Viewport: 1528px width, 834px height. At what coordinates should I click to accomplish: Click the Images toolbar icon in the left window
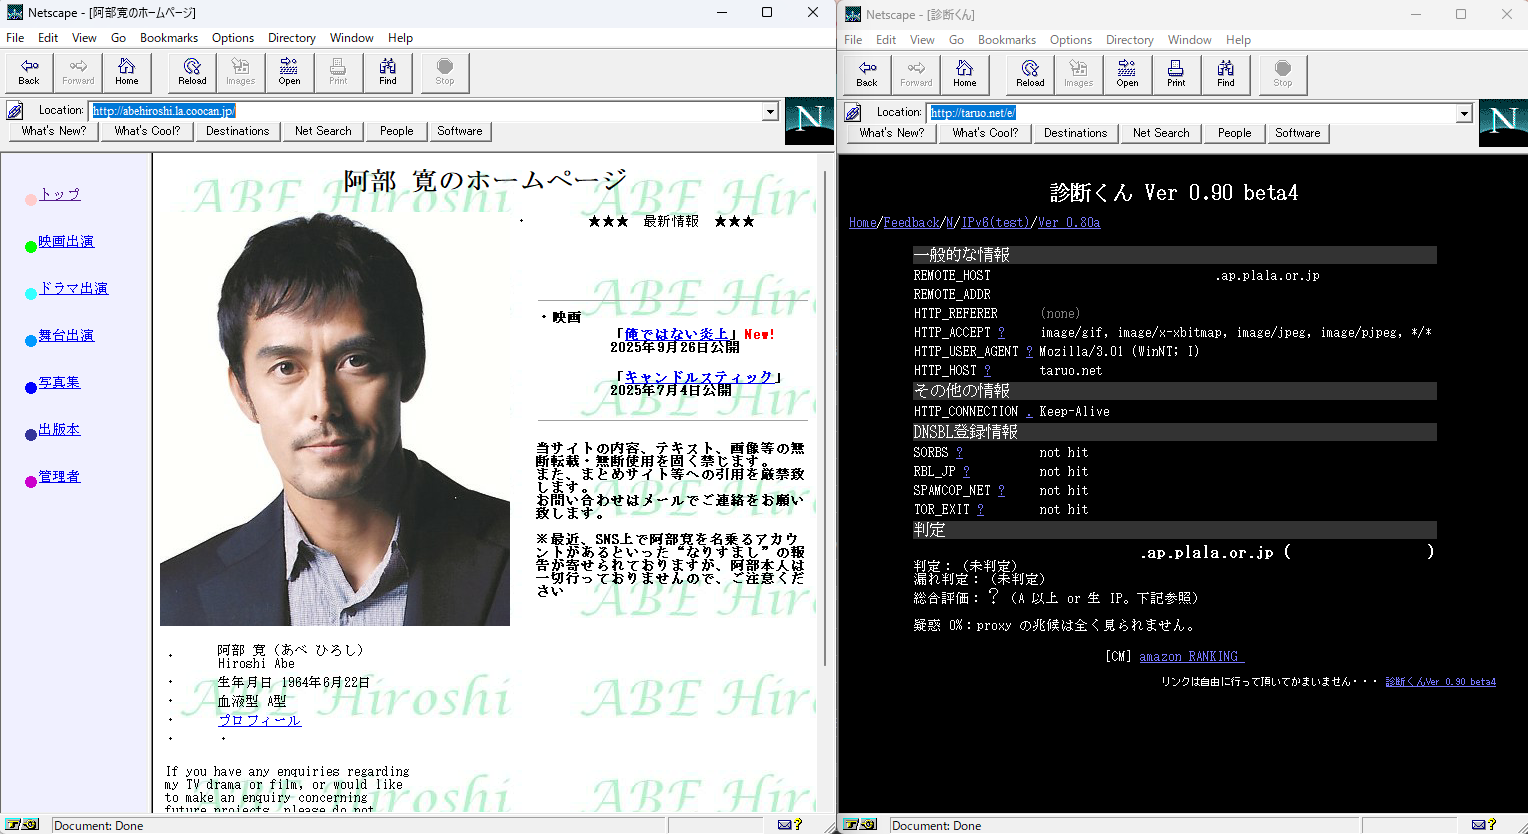pyautogui.click(x=240, y=71)
